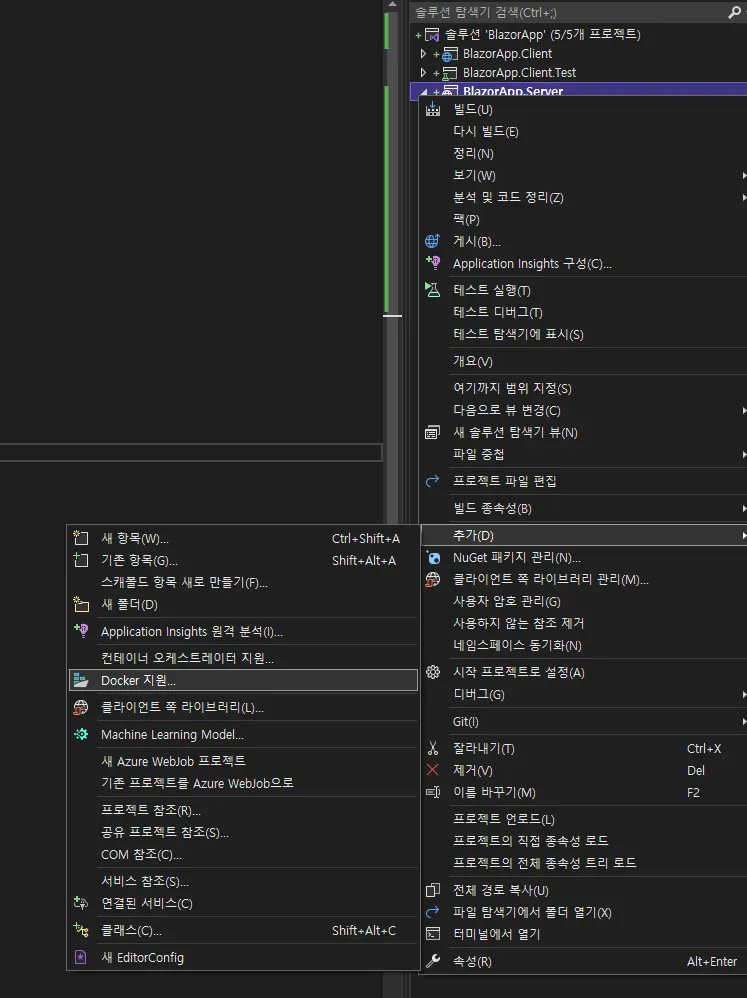Click the gear icon next to 시작 프로젝트로 설정(A)

pos(433,672)
